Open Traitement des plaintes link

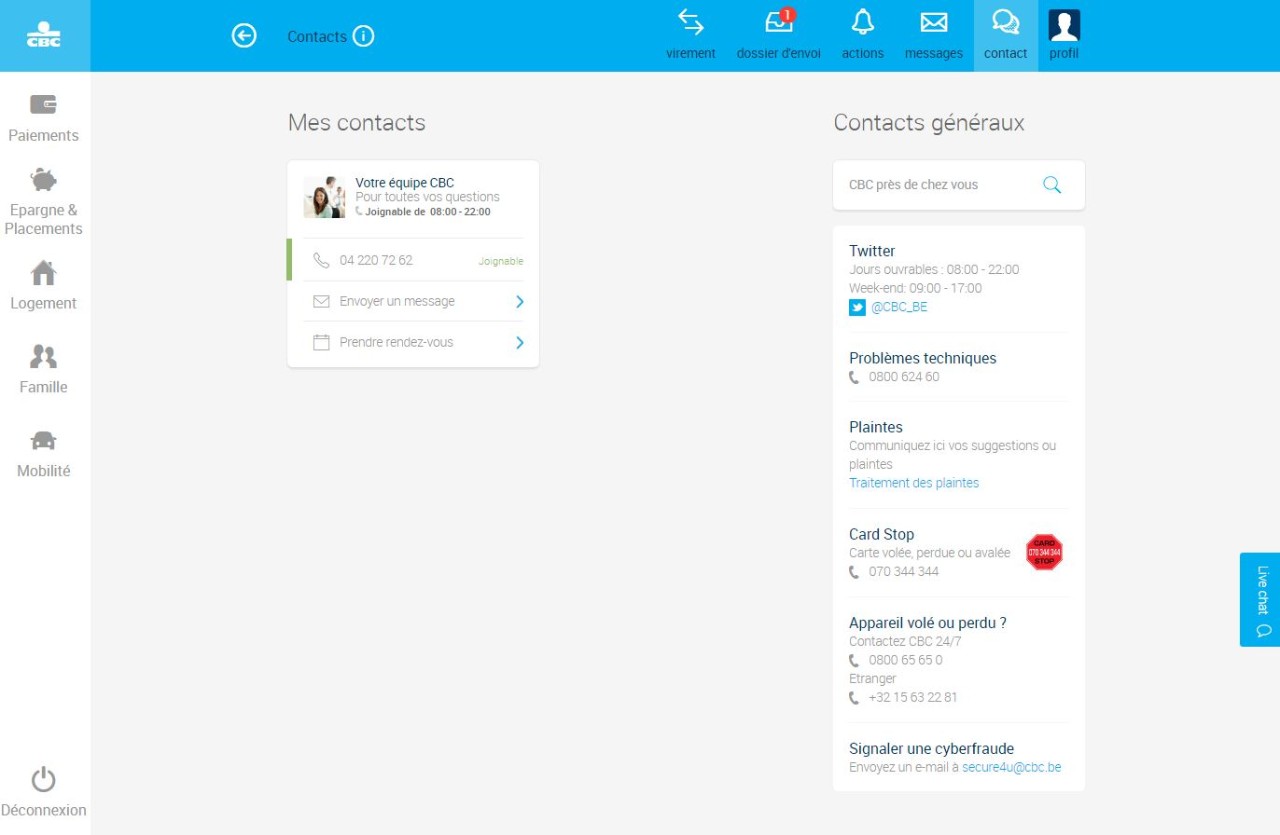click(914, 483)
